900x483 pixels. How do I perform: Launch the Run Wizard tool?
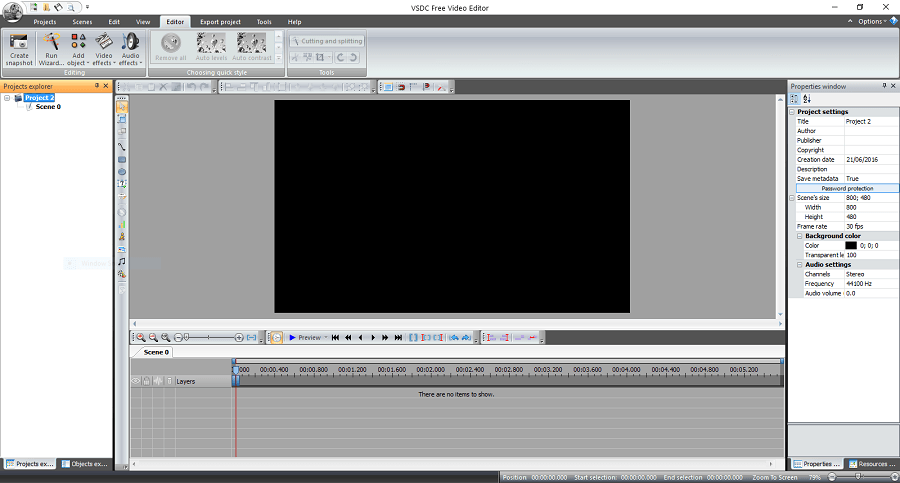(51, 49)
